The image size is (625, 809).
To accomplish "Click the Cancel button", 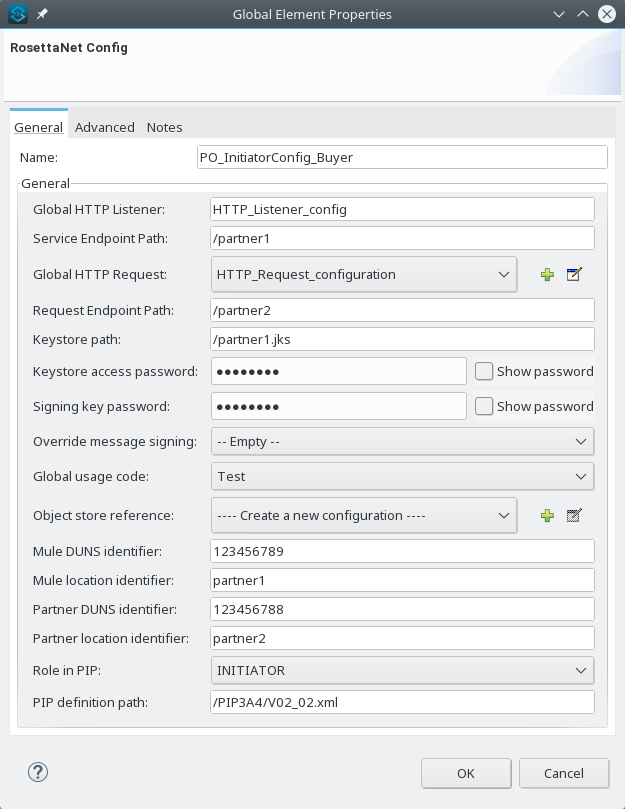I will (564, 773).
